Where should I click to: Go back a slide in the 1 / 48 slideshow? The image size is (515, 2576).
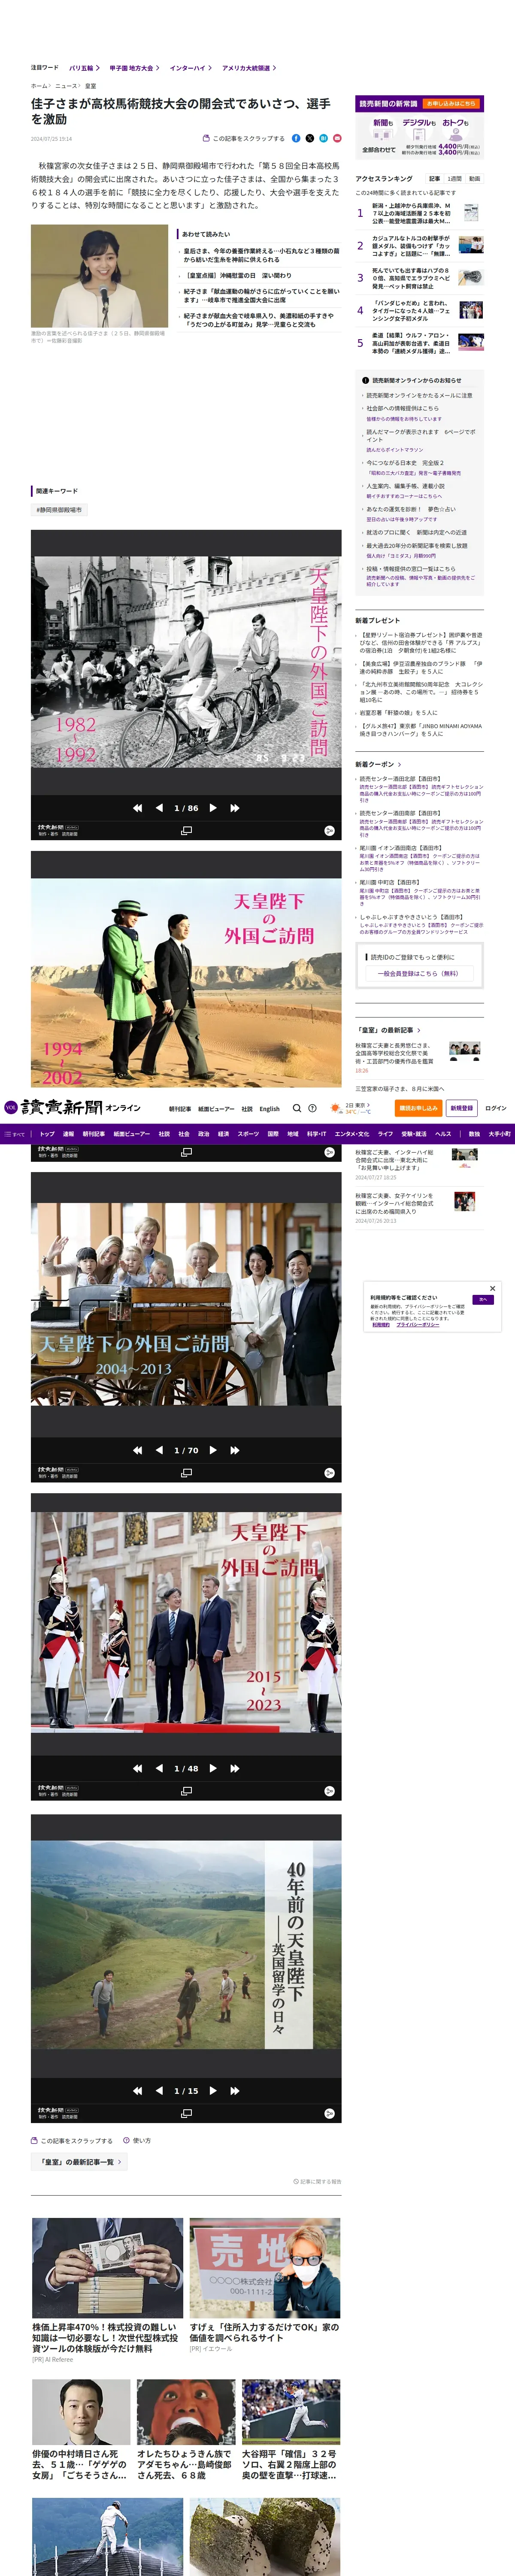159,1768
